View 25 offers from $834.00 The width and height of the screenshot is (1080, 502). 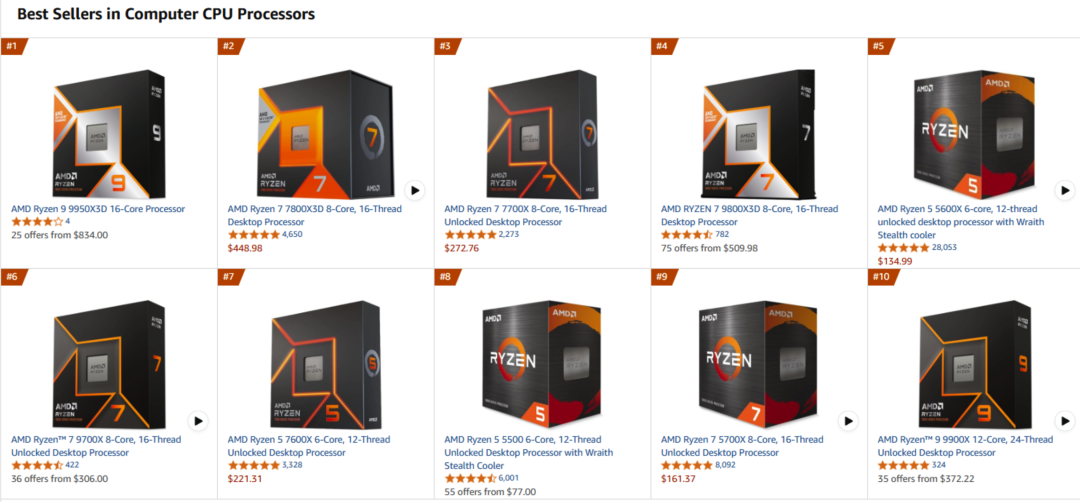60,235
